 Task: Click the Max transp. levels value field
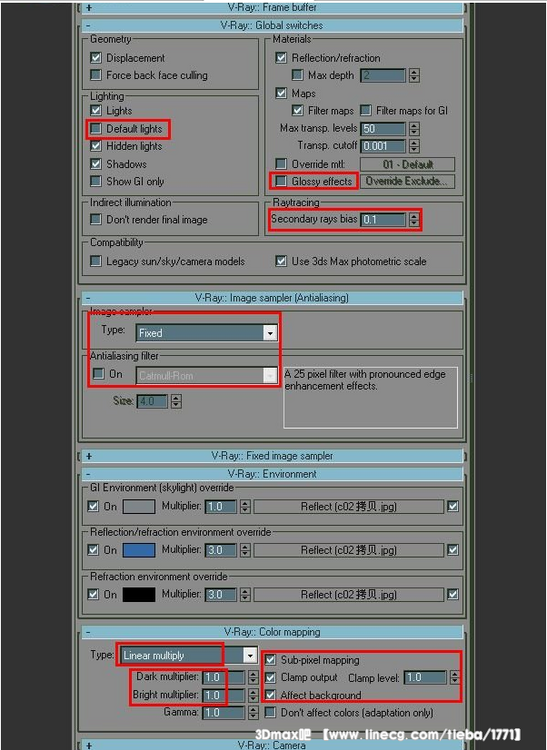point(383,129)
